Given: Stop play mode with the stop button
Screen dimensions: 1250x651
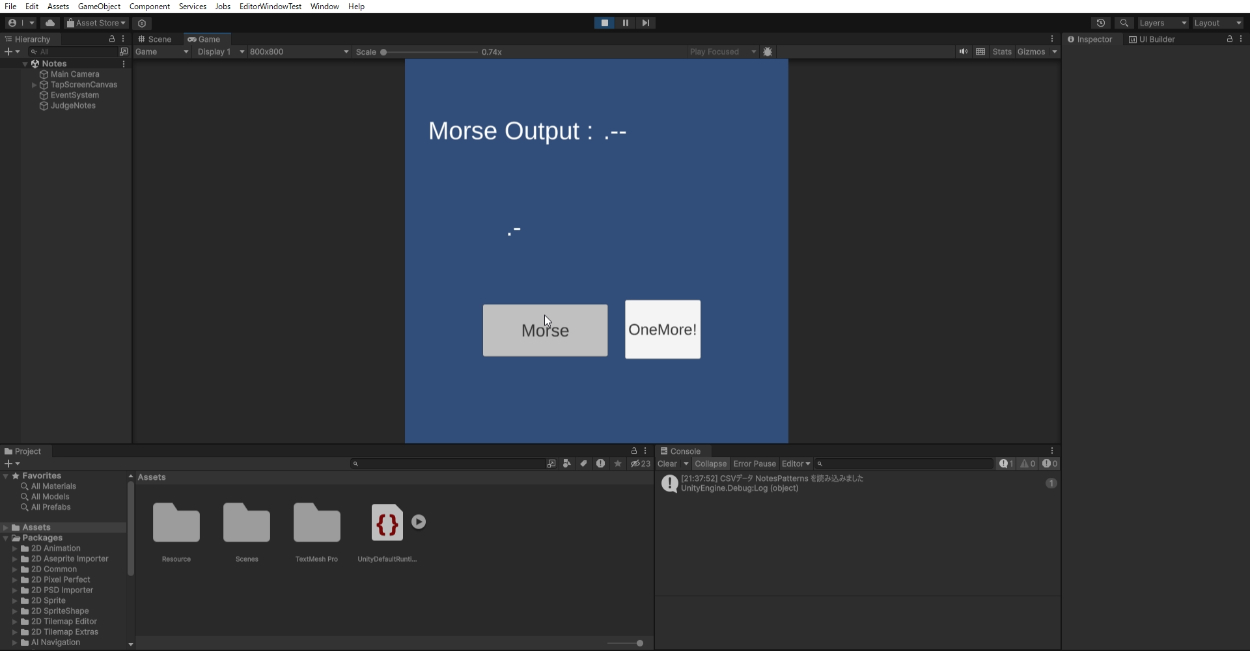Looking at the screenshot, I should tap(604, 23).
